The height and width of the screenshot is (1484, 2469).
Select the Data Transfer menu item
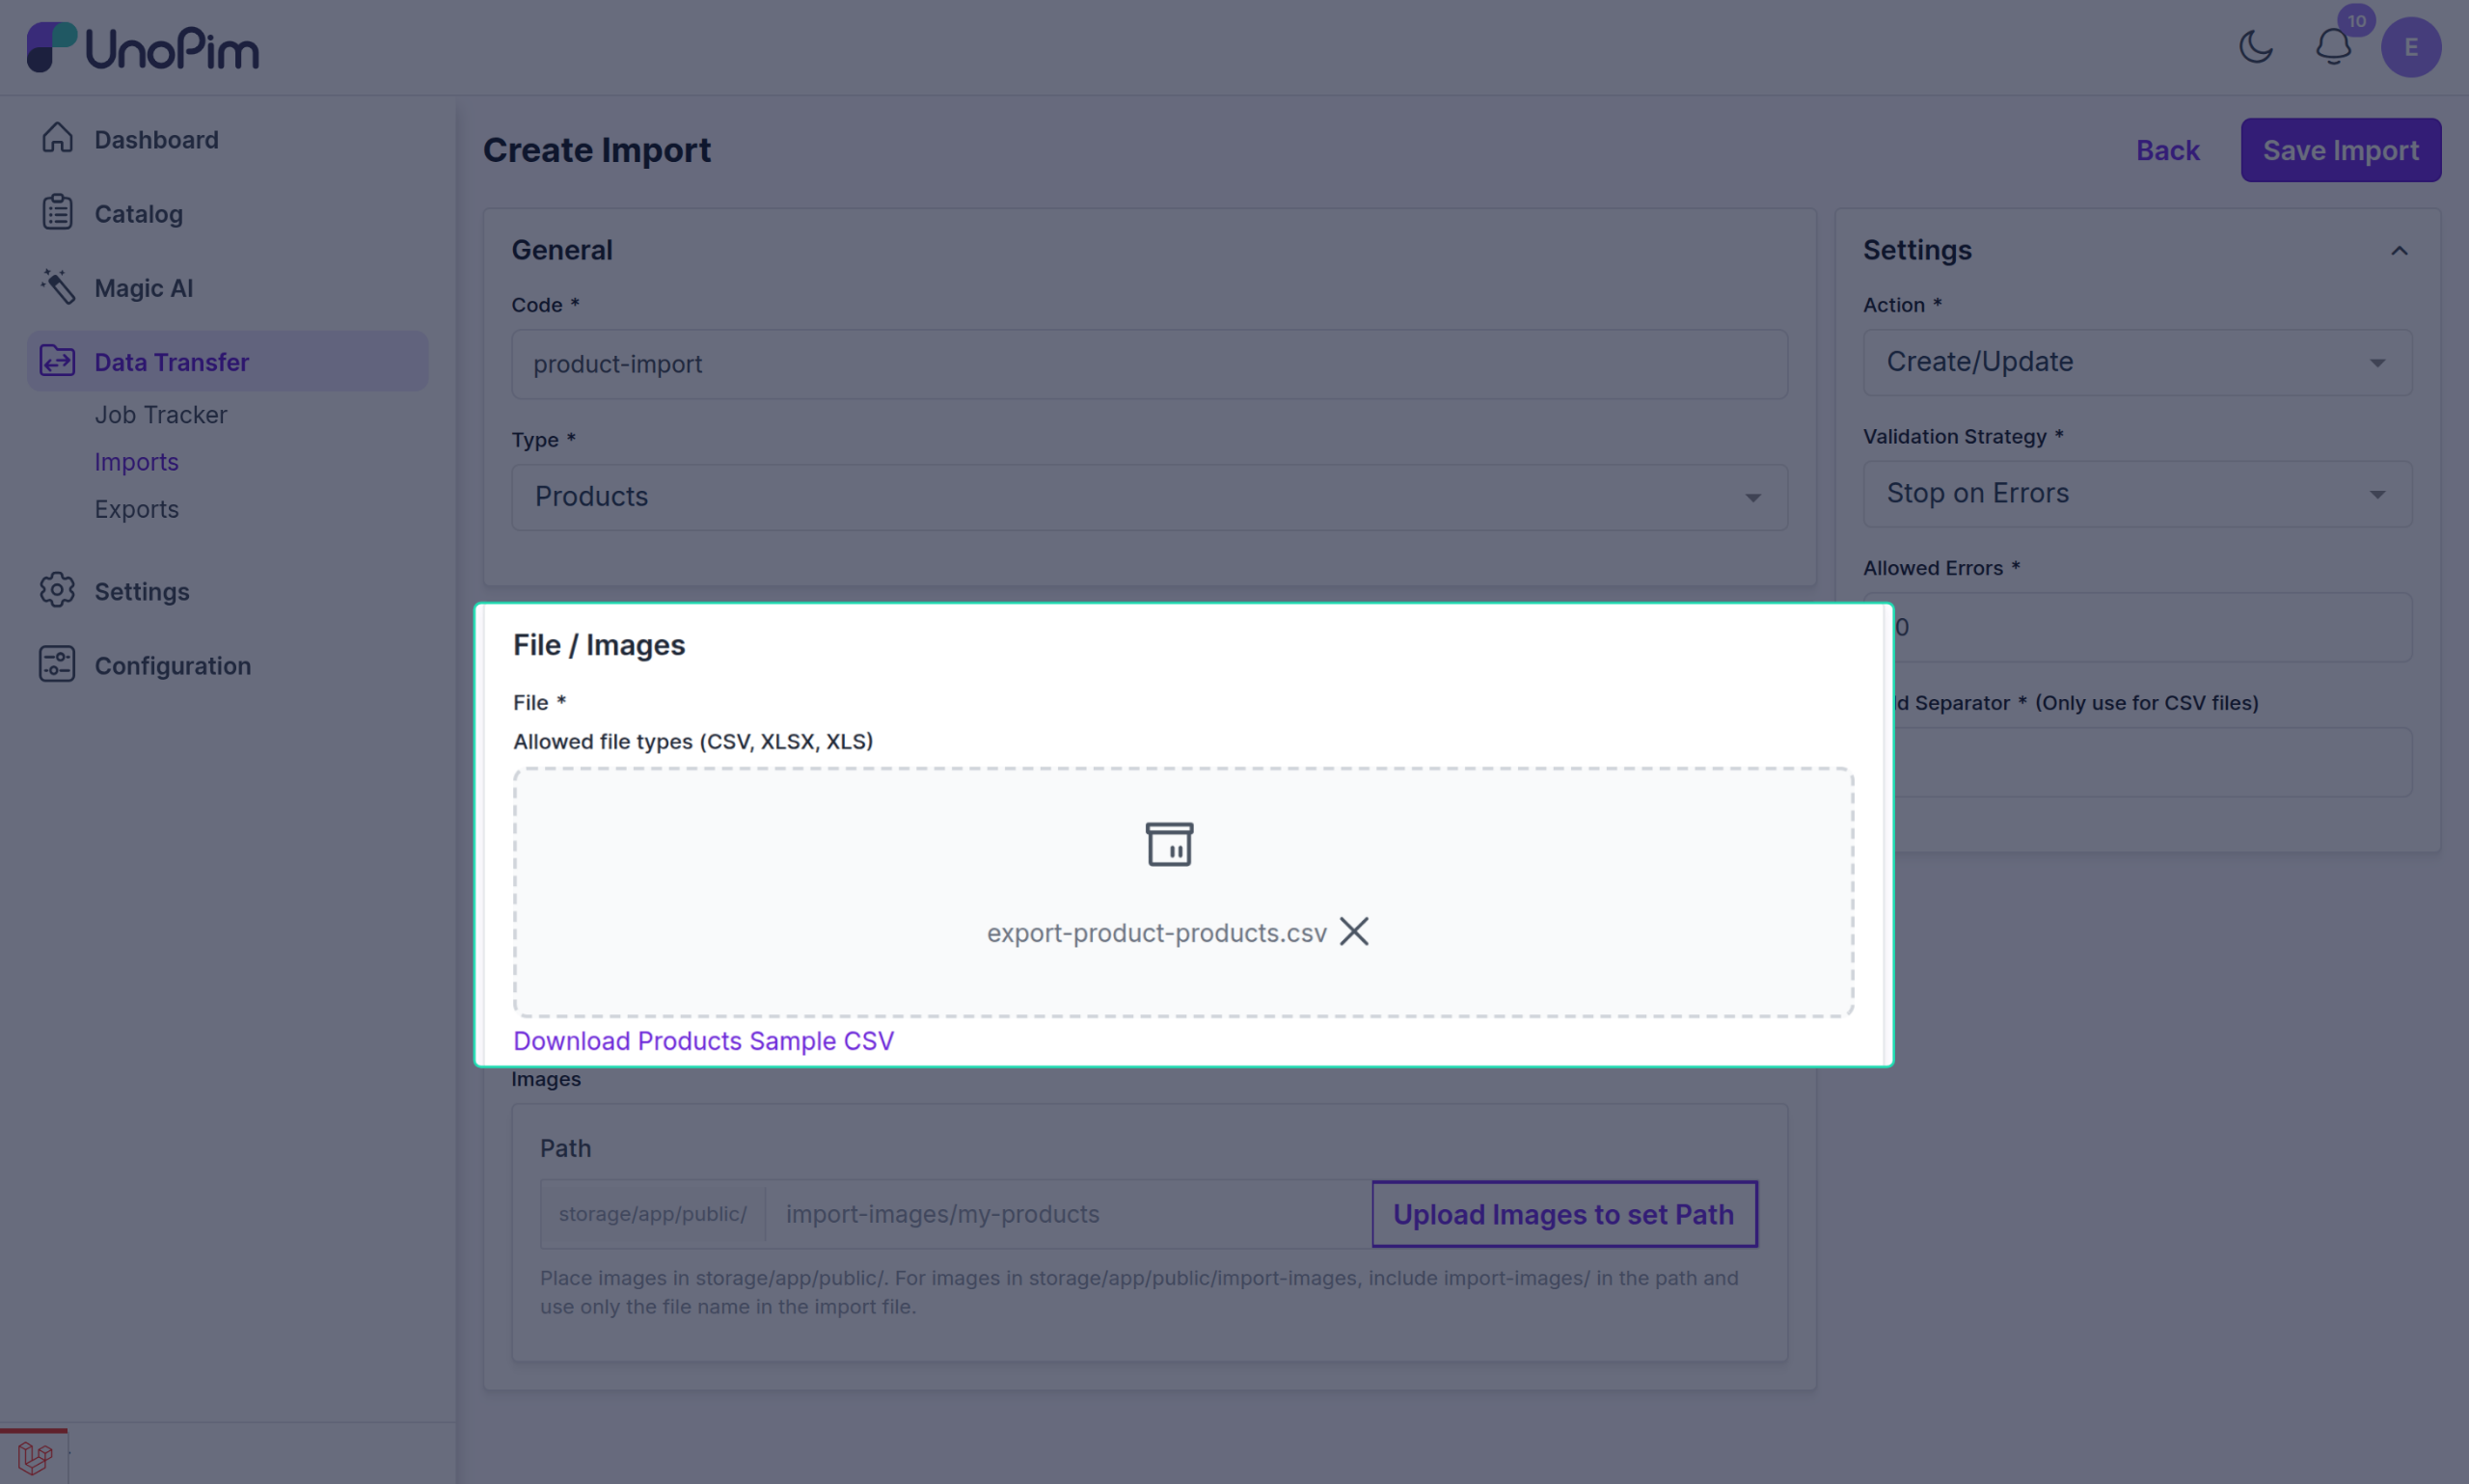click(x=227, y=361)
